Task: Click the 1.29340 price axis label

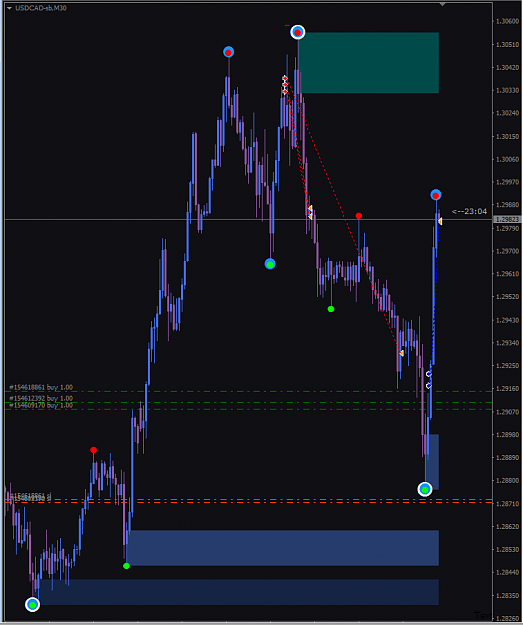Action: point(507,343)
